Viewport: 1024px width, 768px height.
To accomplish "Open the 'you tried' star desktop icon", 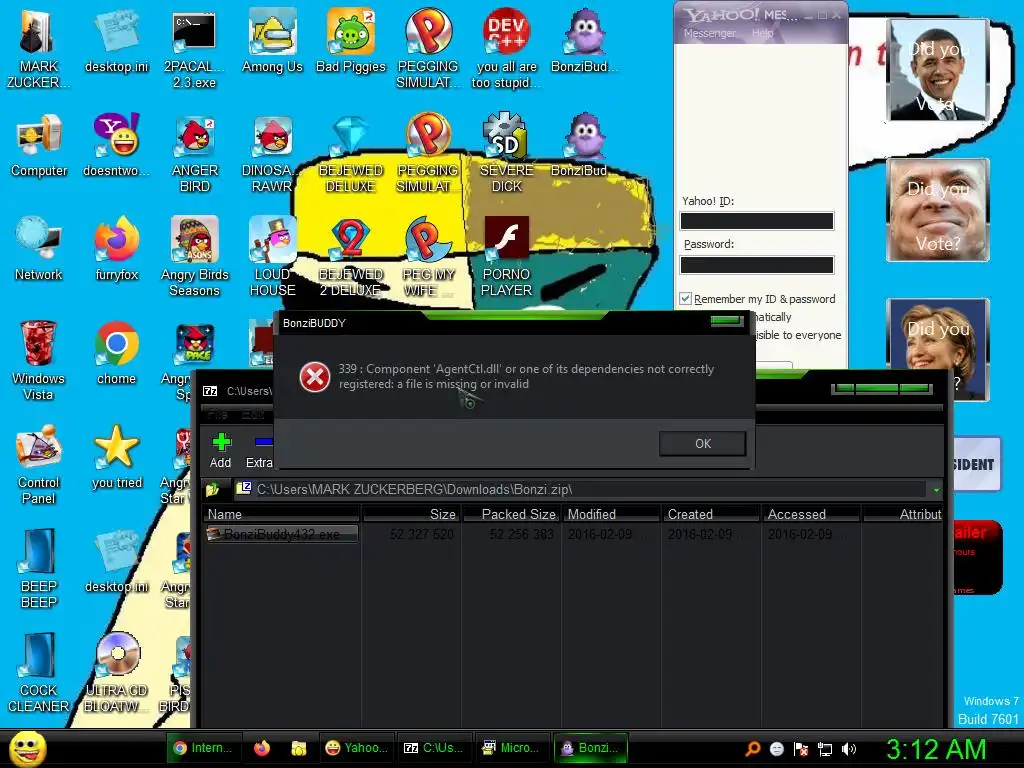I will (116, 457).
